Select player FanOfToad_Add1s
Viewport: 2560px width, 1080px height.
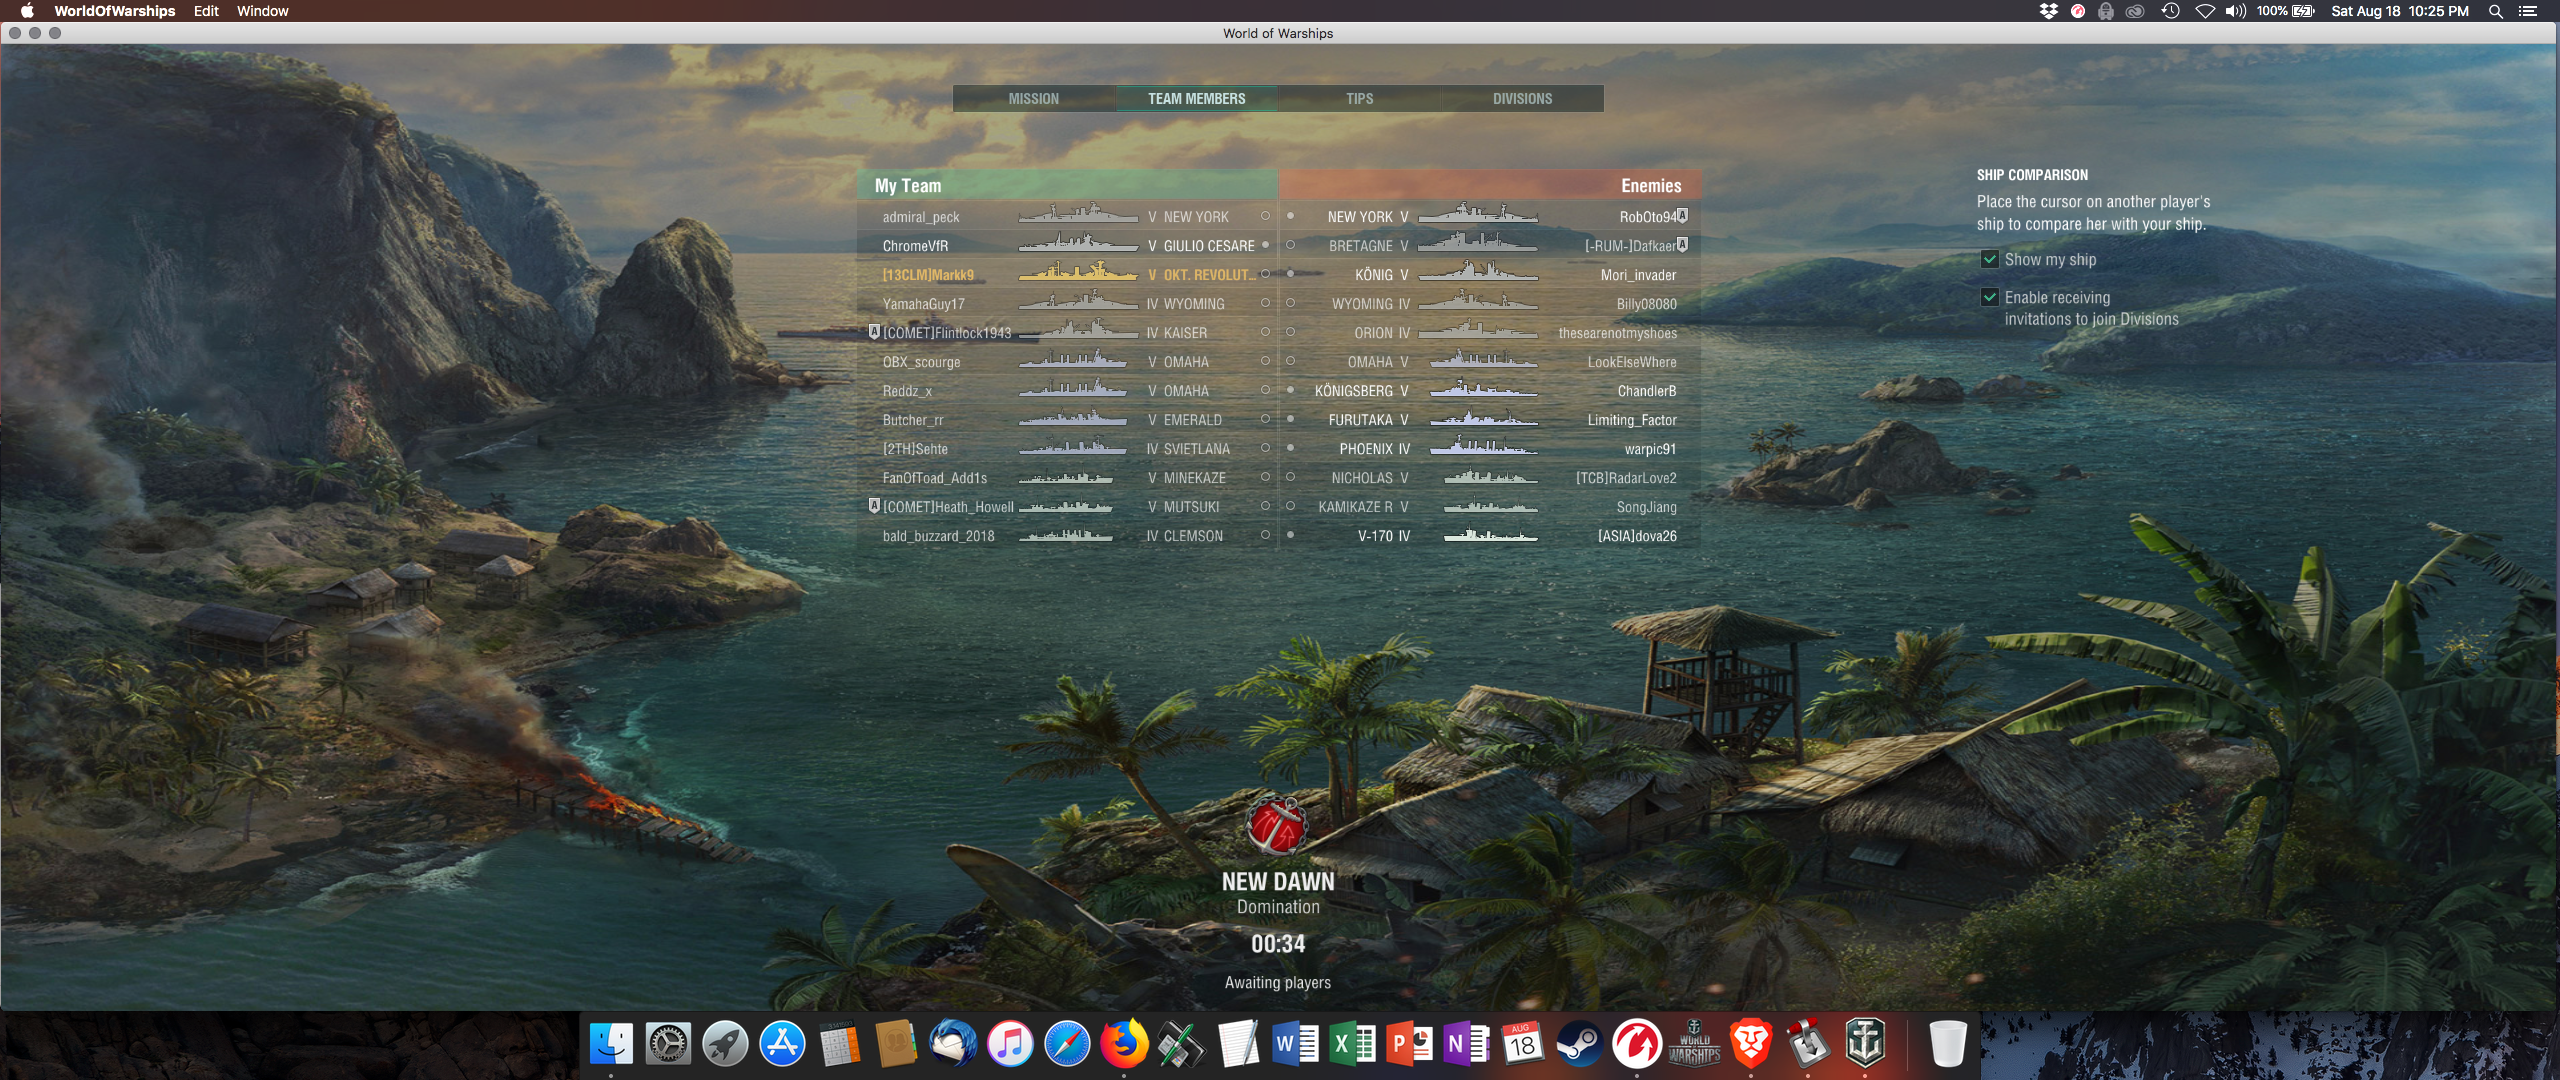click(934, 478)
